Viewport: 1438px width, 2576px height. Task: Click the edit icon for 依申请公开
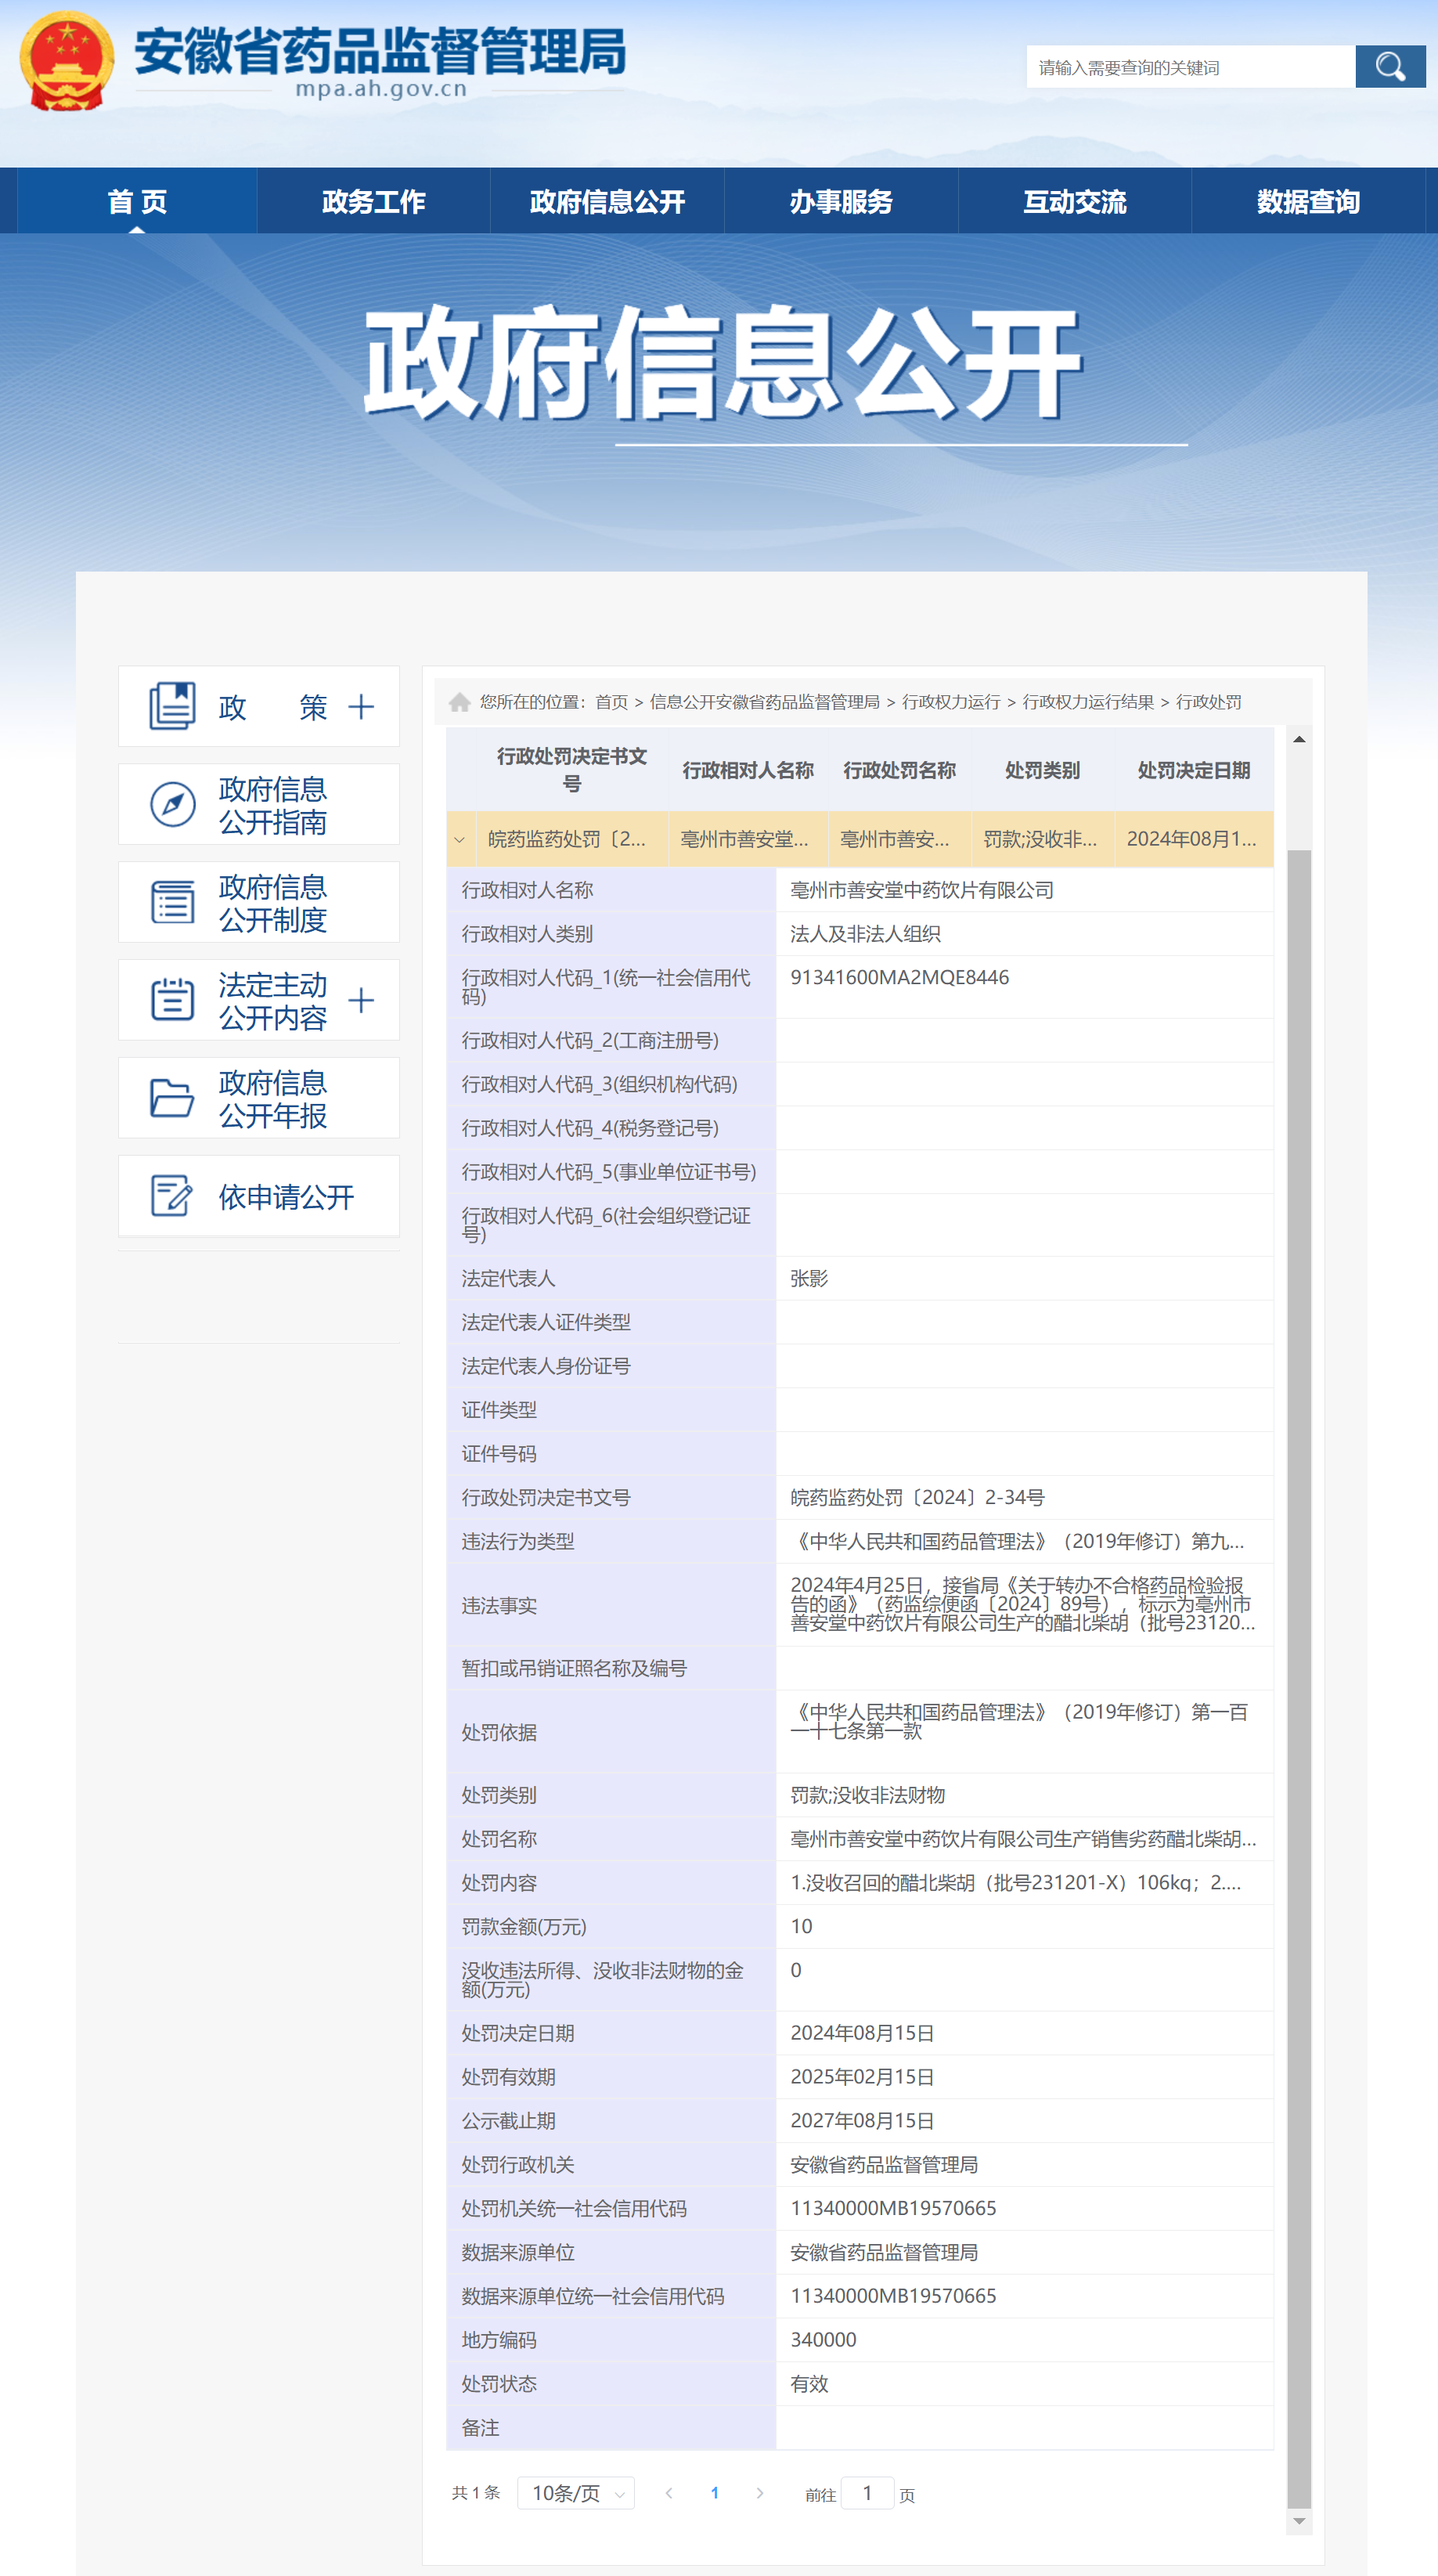[172, 1196]
